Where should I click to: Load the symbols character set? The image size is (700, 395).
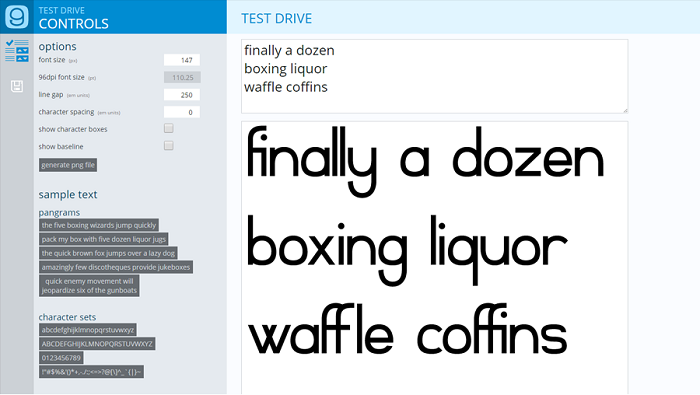[x=91, y=372]
